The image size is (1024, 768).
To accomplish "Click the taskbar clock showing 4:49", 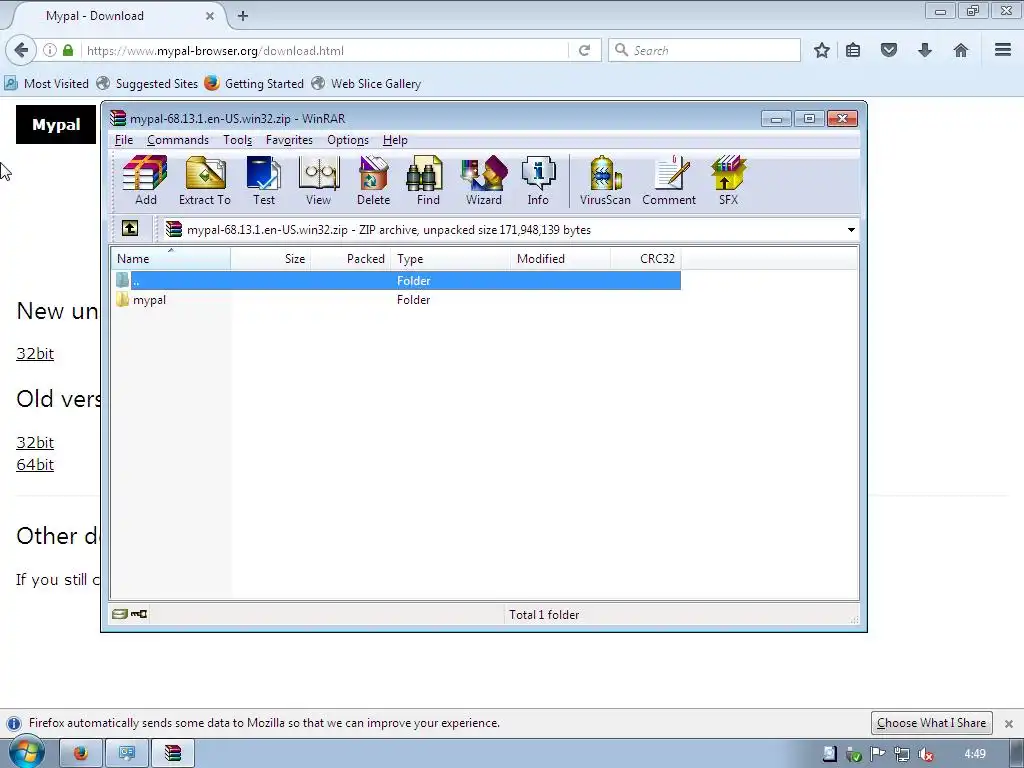I will 975,754.
